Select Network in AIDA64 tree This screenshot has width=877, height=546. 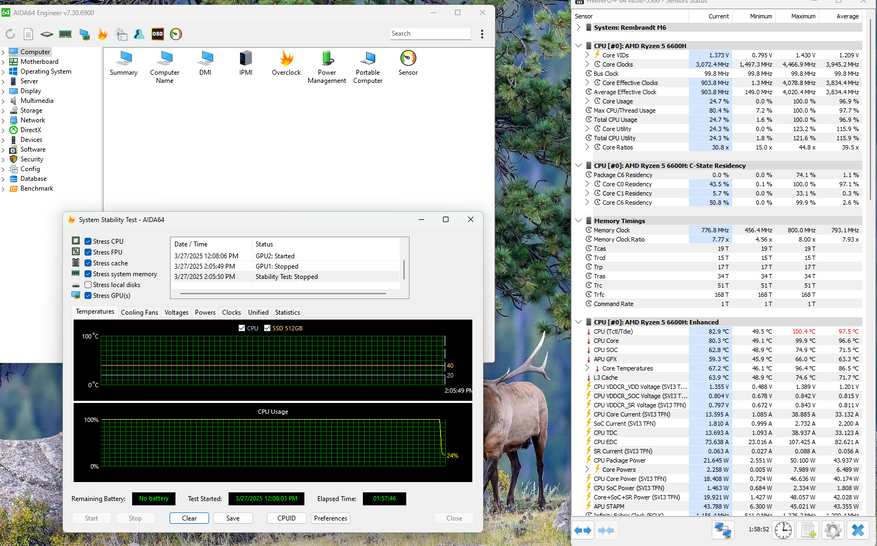tap(33, 120)
